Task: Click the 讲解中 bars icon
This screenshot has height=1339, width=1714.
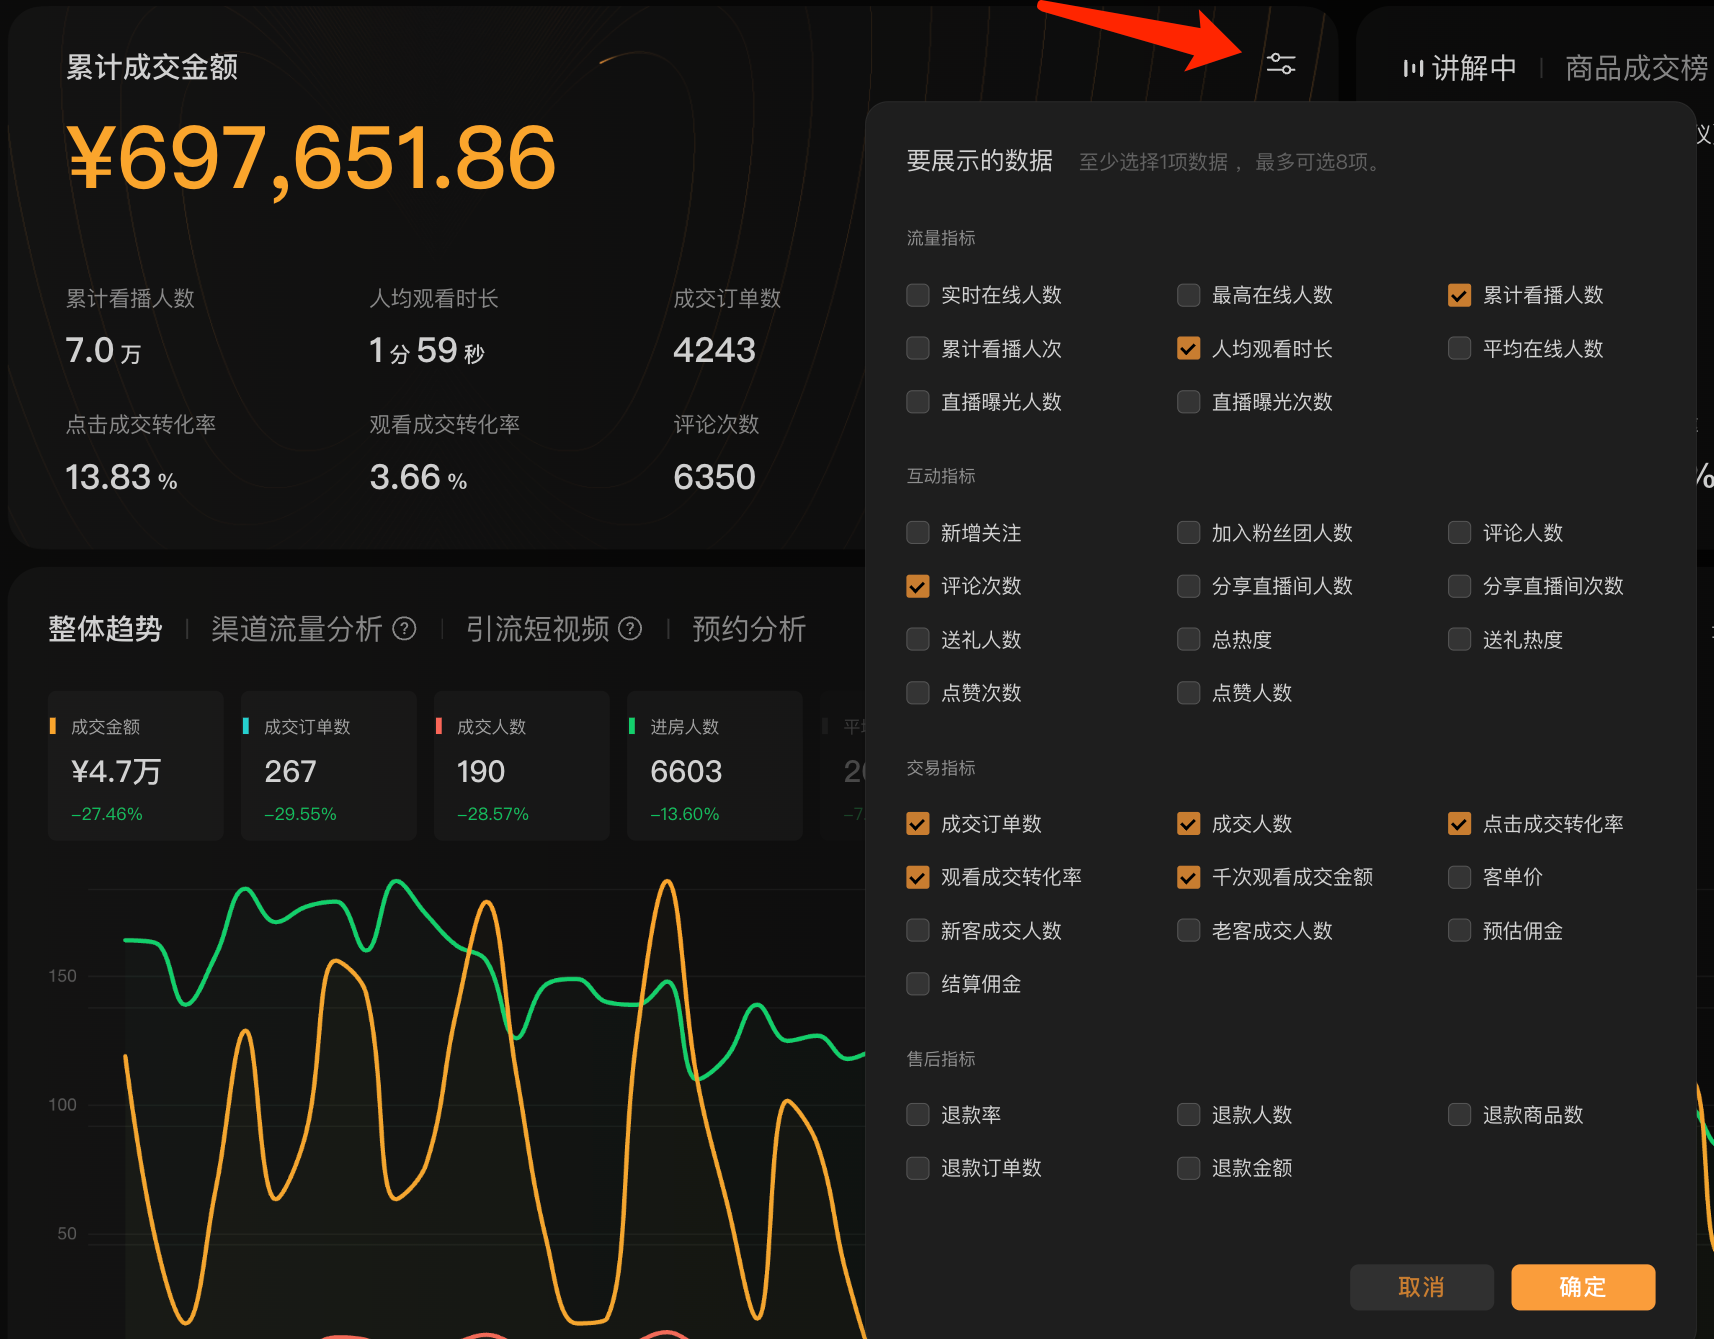Action: pyautogui.click(x=1412, y=68)
